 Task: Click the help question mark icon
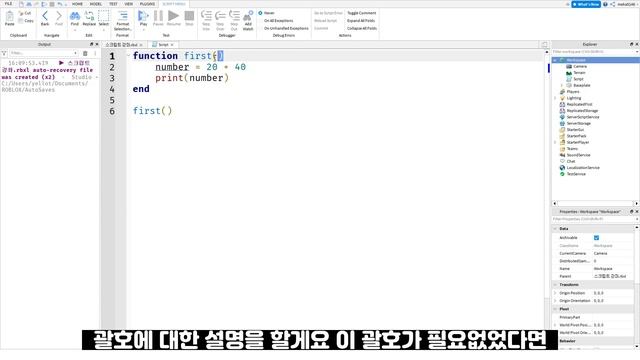[x=605, y=4]
